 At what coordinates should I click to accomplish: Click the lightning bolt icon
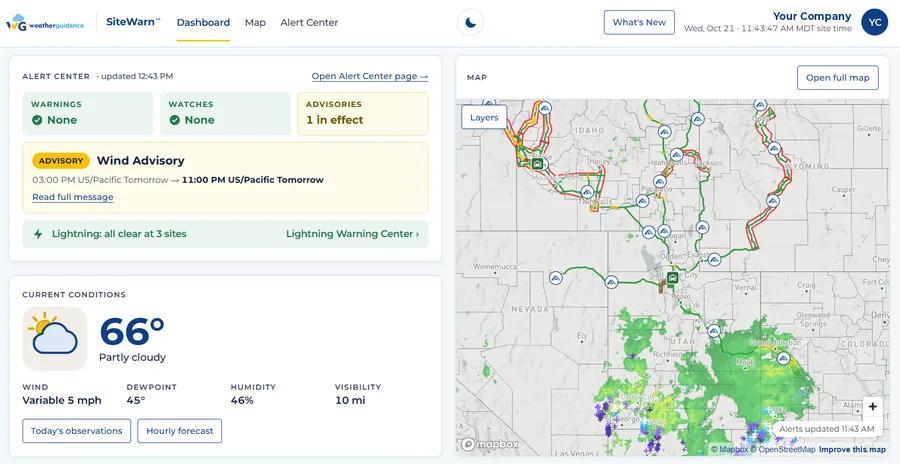pos(38,234)
